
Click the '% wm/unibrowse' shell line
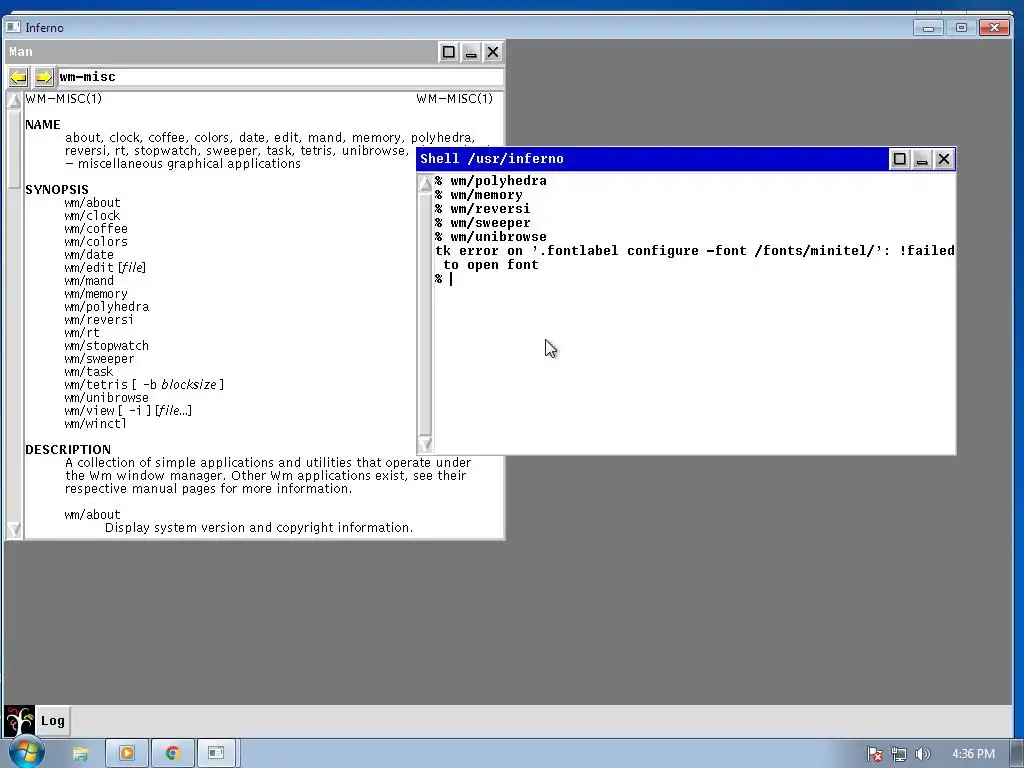(490, 237)
